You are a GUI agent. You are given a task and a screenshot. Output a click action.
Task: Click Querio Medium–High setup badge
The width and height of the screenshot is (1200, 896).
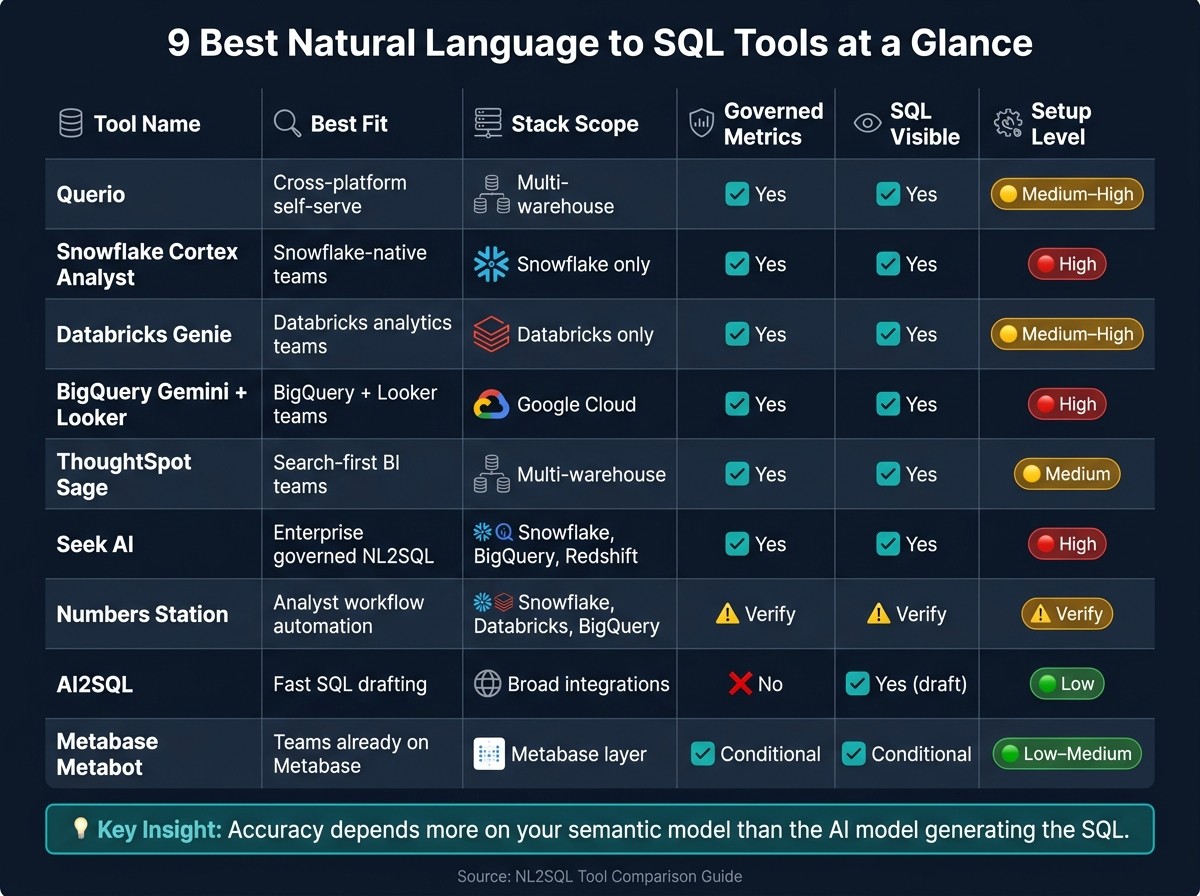point(1067,195)
